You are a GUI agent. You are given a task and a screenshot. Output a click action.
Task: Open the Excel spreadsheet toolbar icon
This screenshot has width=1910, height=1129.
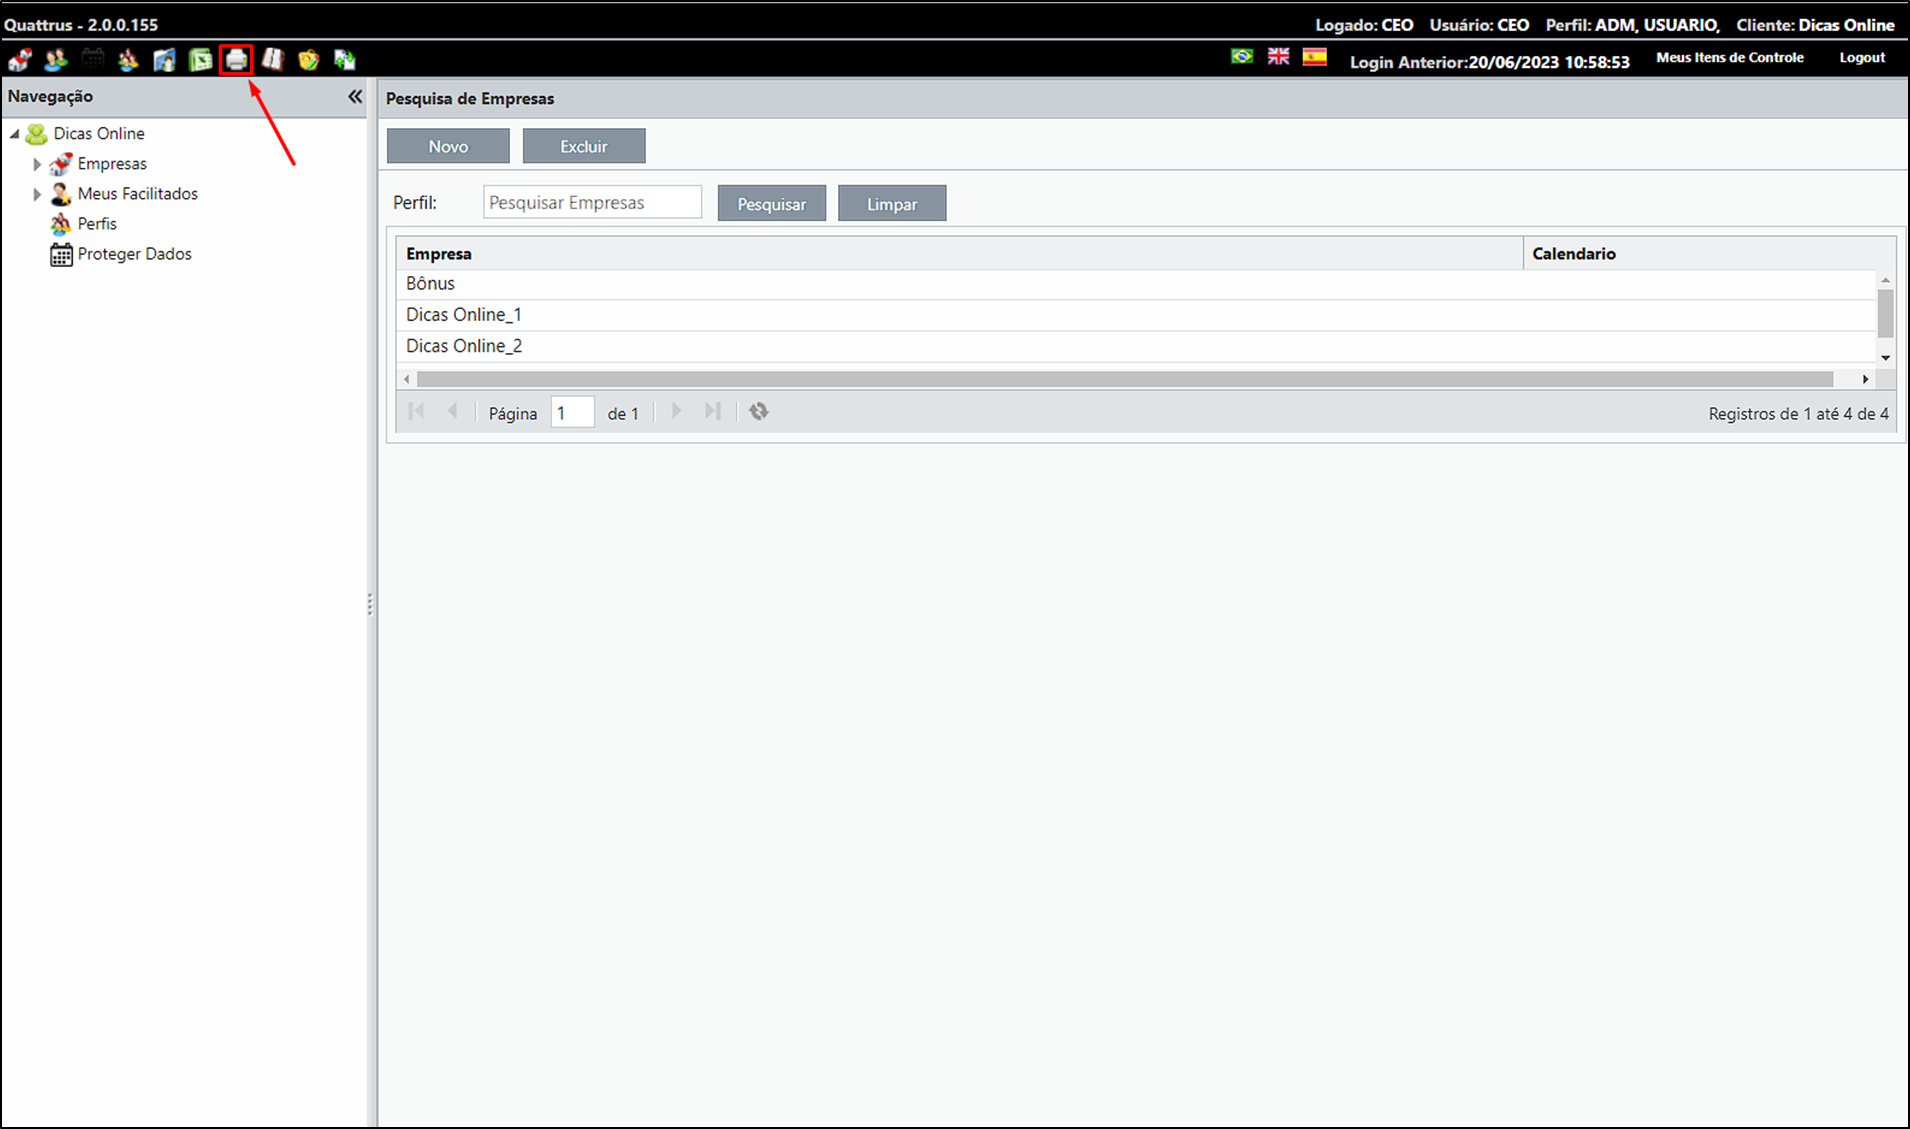(x=201, y=60)
